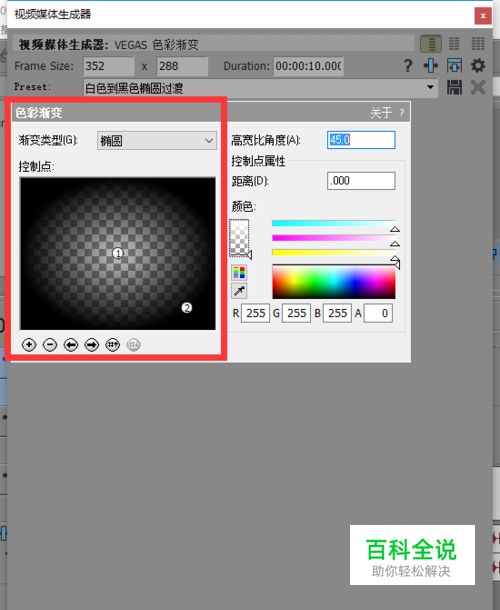Select next control point arrow

pyautogui.click(x=92, y=345)
